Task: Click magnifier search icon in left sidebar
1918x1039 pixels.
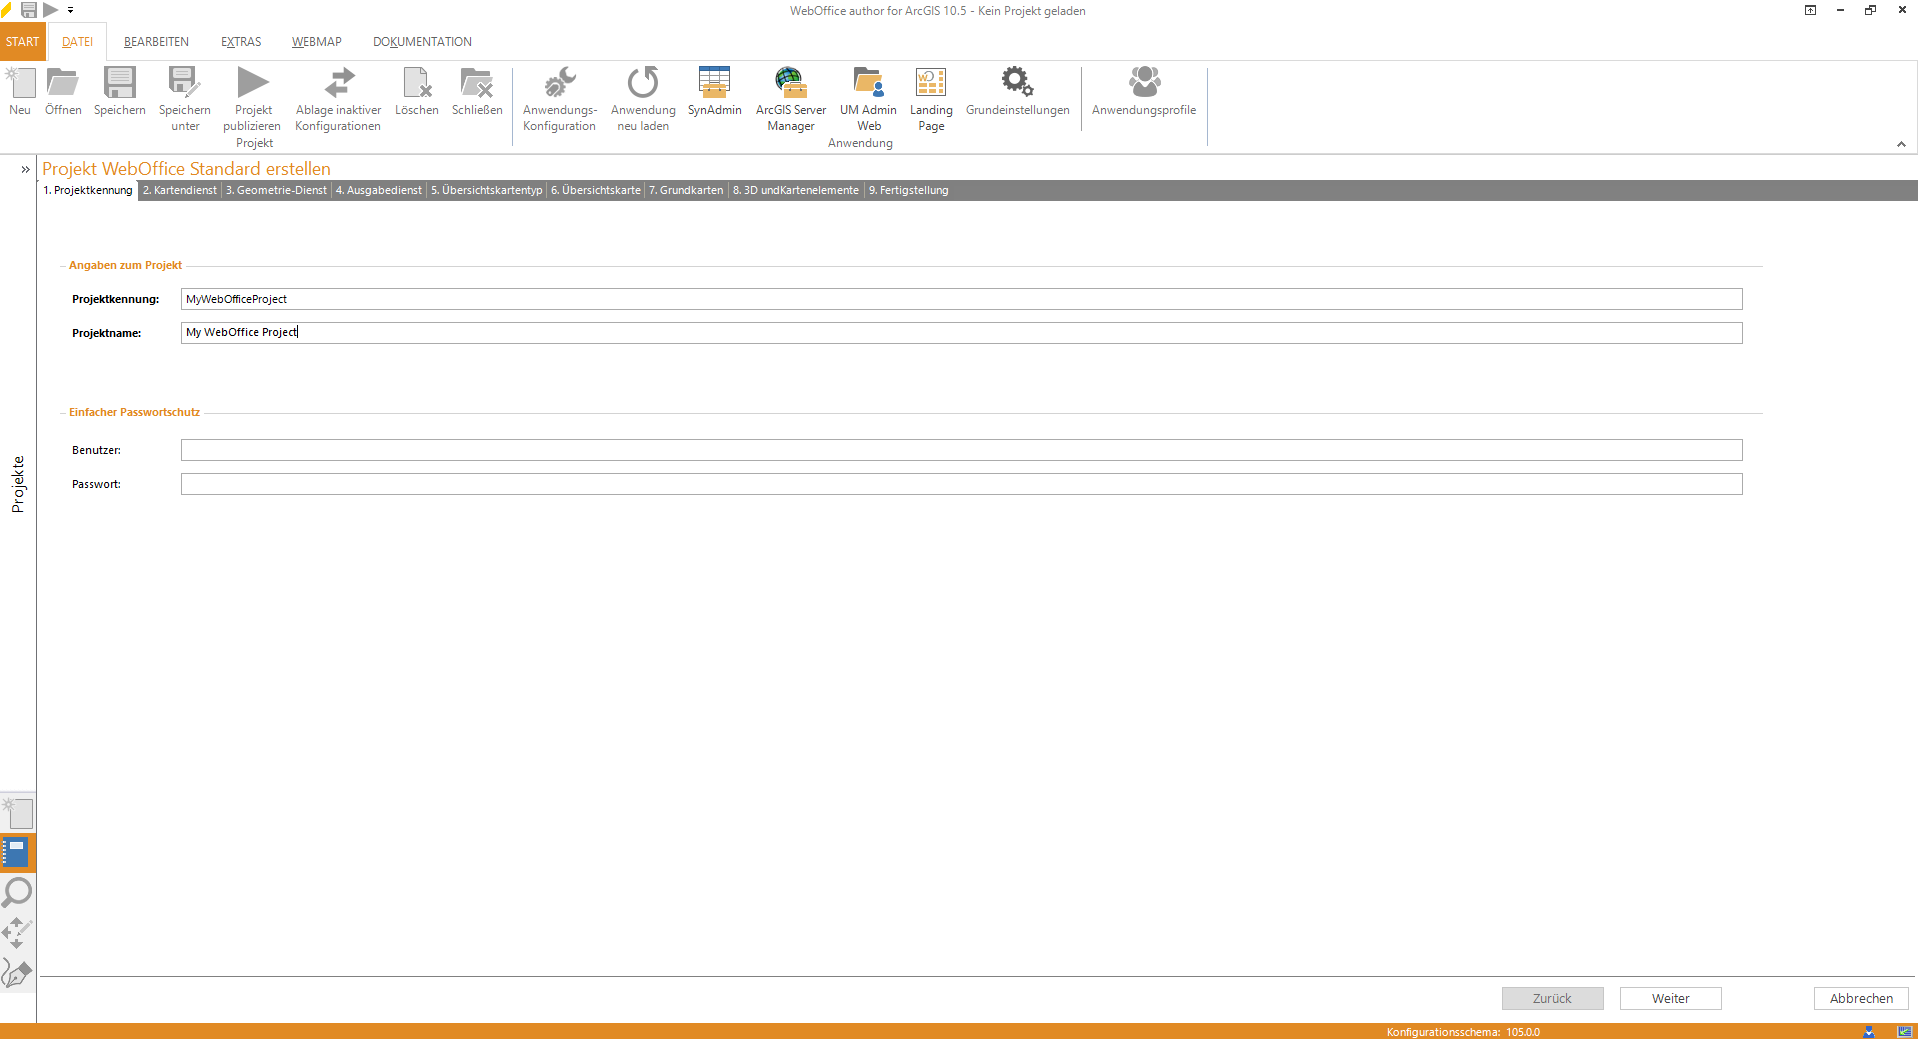Action: click(18, 892)
